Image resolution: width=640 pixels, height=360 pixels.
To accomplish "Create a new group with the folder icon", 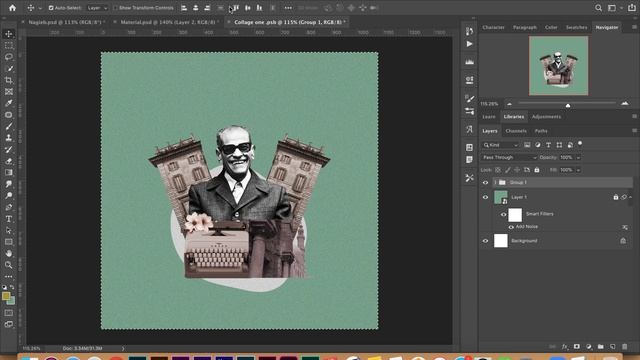I will 600,347.
